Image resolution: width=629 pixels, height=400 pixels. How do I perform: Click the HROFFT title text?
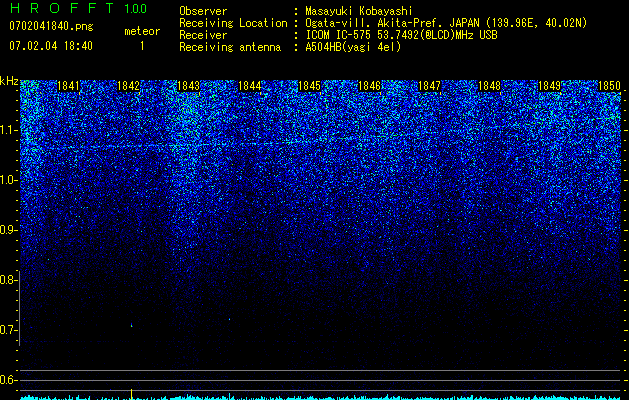coord(61,8)
